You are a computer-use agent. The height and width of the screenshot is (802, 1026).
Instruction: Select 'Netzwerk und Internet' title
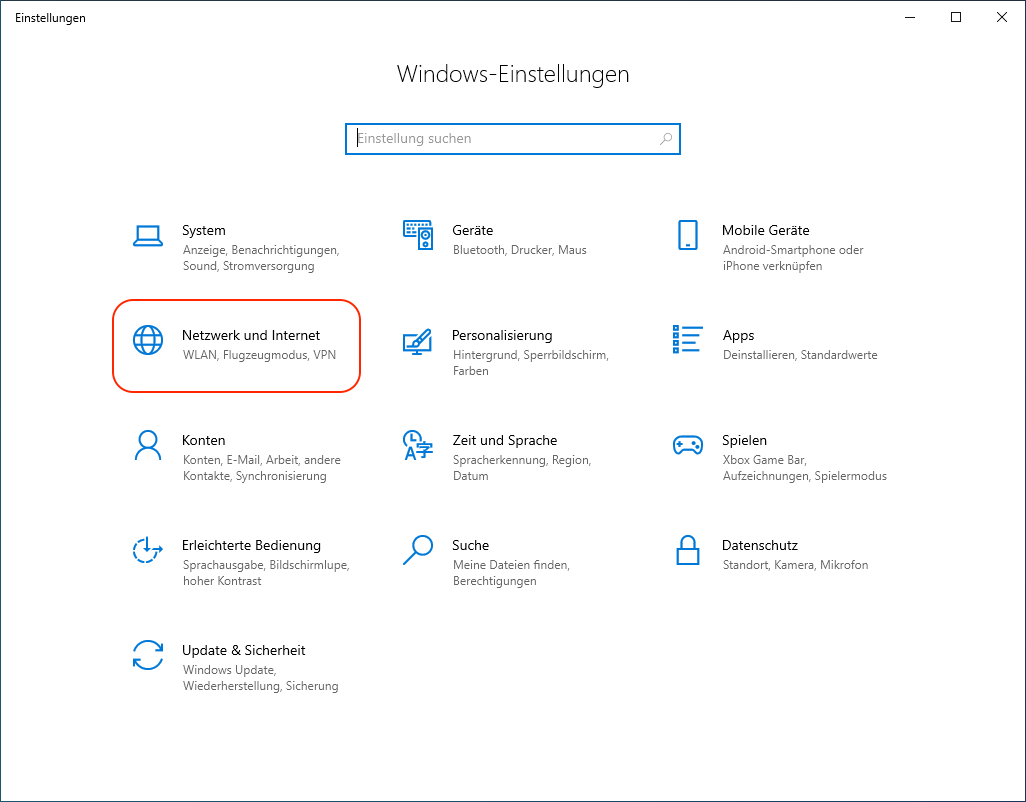point(251,335)
